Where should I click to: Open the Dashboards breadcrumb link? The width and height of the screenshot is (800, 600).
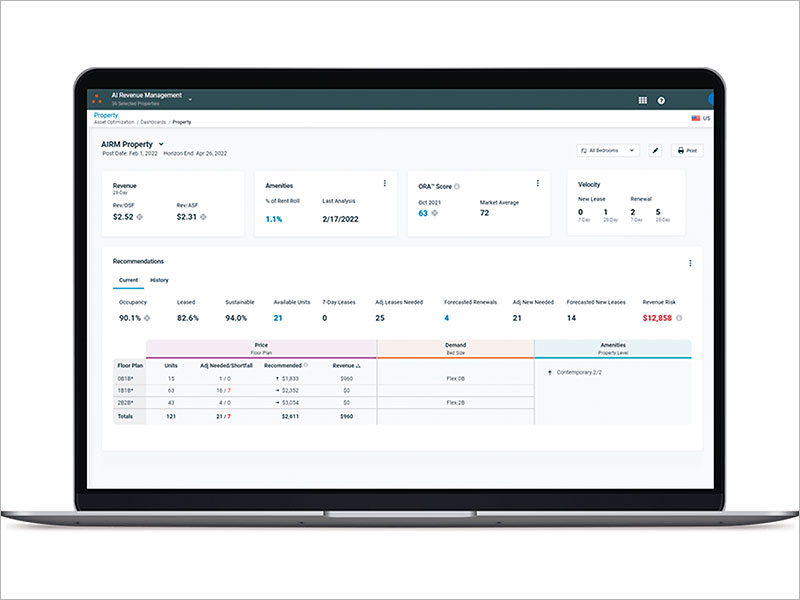click(153, 122)
